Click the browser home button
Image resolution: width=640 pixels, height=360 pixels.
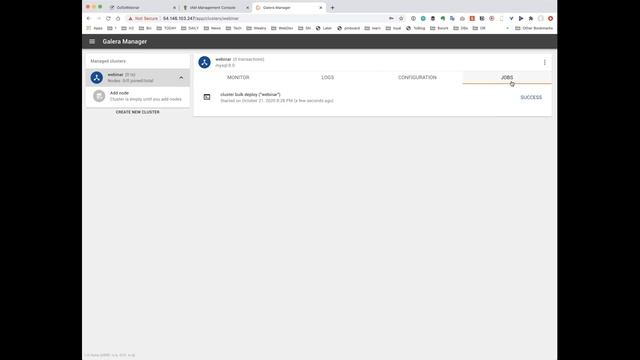(x=118, y=18)
